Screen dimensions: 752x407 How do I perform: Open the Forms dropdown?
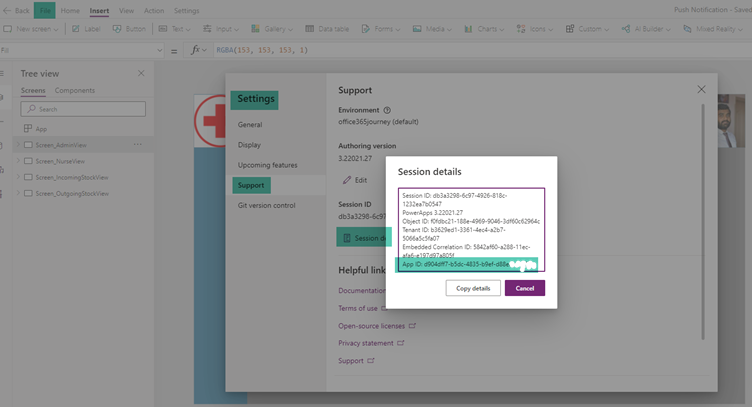coord(381,29)
